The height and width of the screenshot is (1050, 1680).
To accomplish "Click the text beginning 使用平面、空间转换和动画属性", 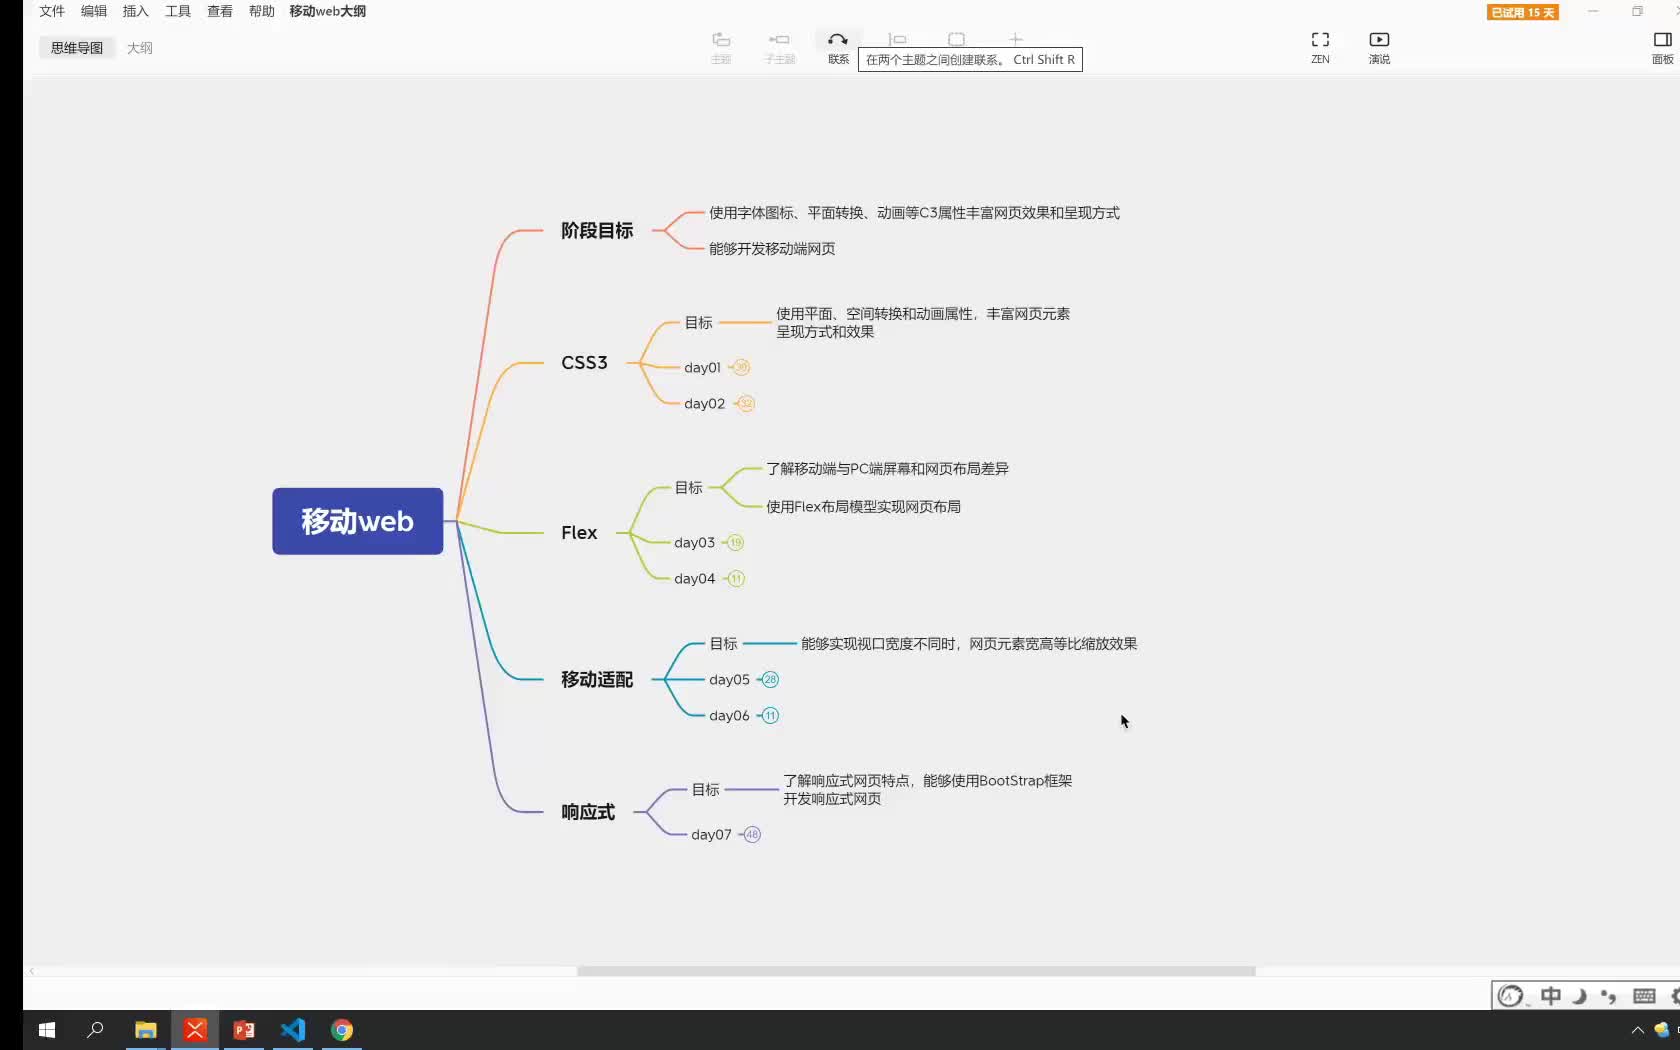I will click(923, 323).
